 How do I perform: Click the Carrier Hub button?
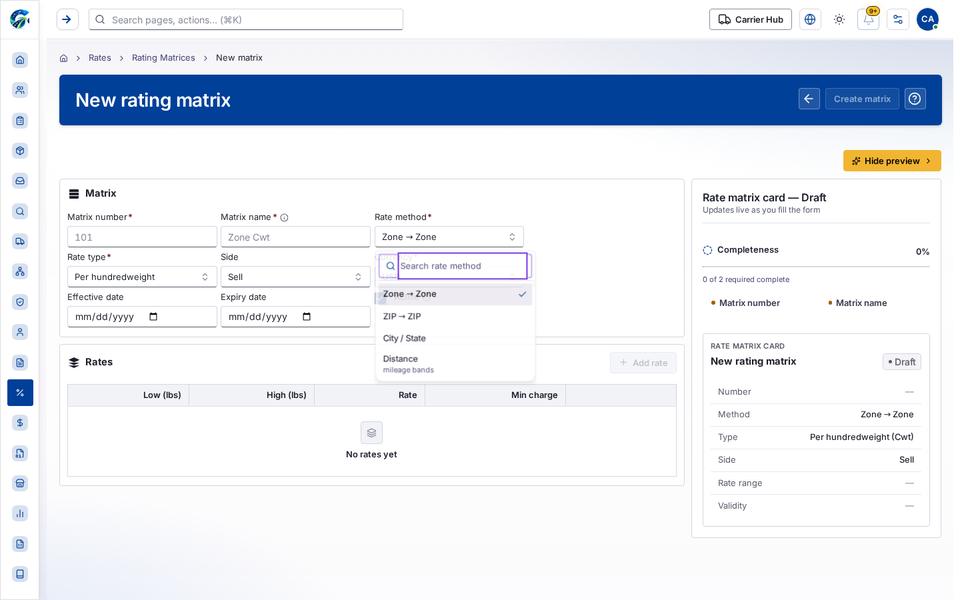coord(750,20)
